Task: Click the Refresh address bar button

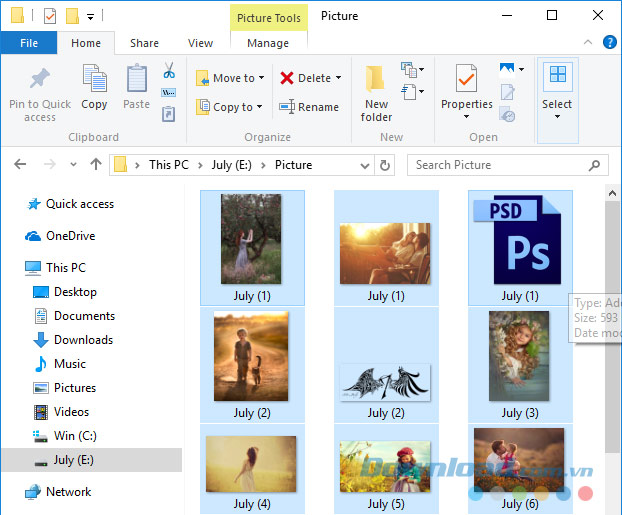Action: 385,165
